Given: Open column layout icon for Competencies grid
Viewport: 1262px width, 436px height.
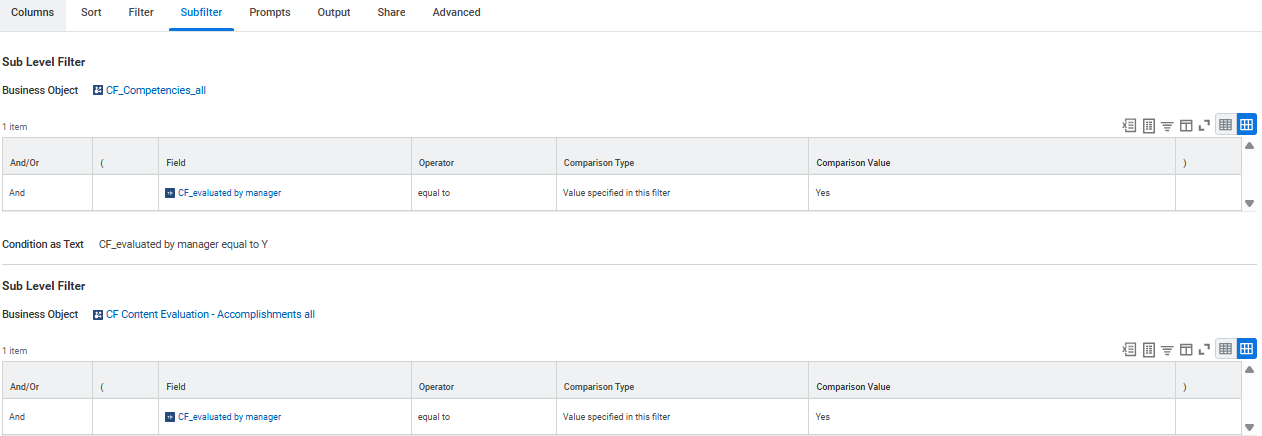Looking at the screenshot, I should tap(1186, 125).
